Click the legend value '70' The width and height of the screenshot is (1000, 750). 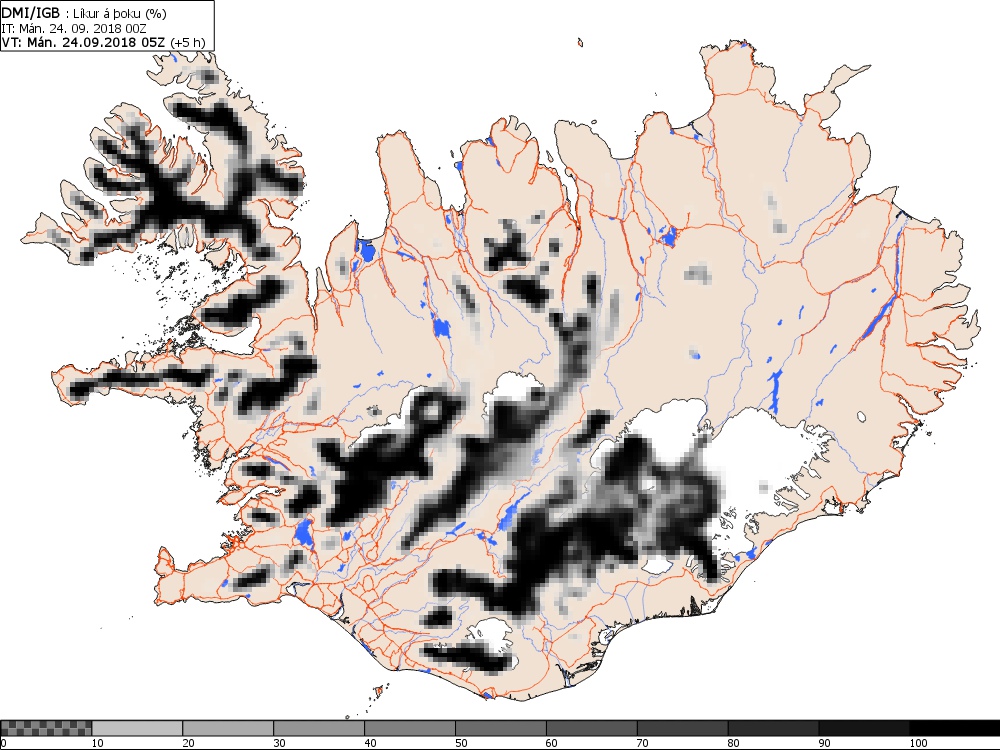[643, 743]
